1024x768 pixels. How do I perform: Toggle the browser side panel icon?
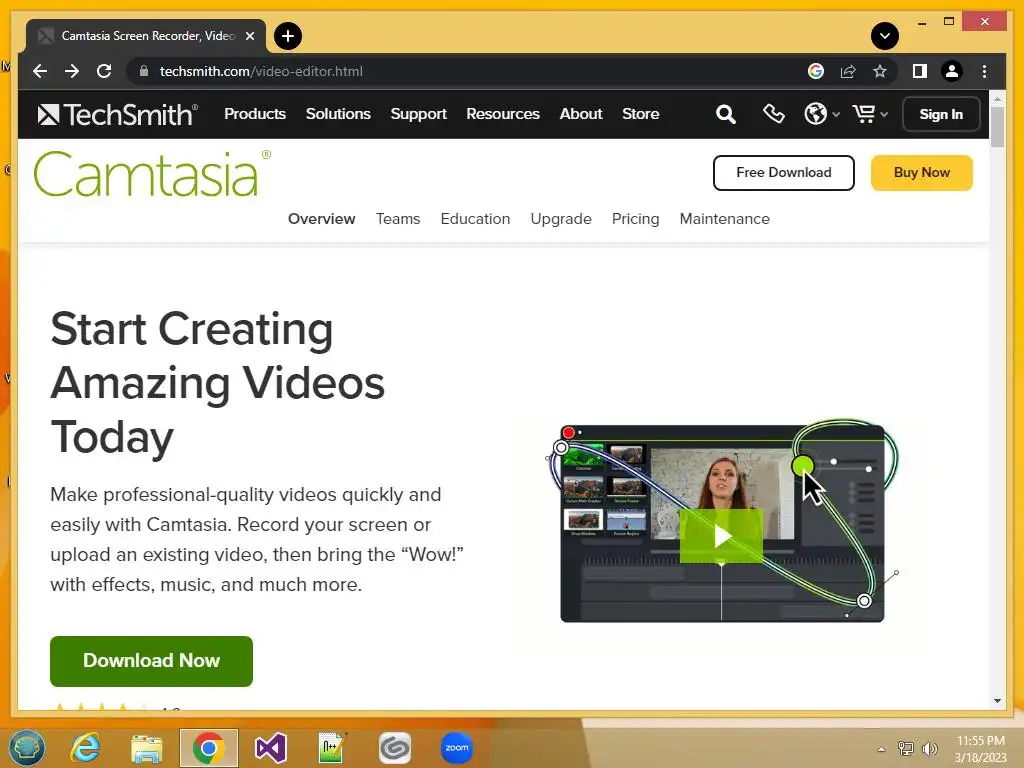[x=920, y=71]
